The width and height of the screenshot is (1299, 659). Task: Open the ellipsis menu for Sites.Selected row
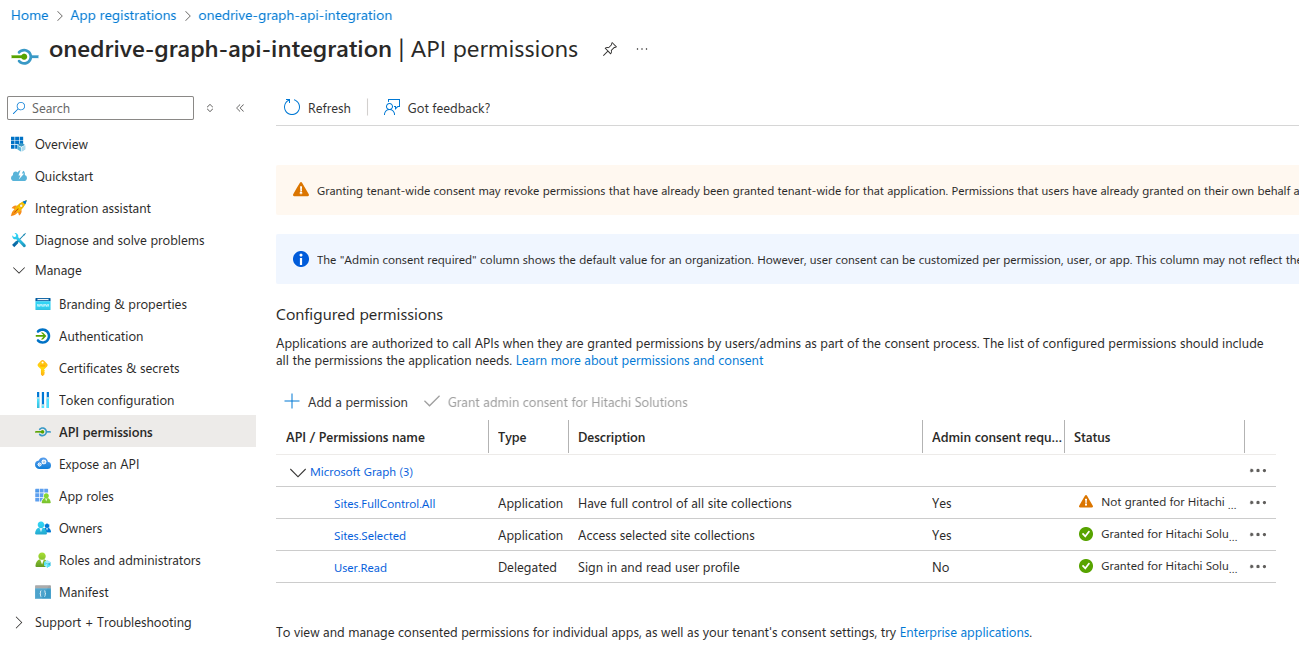point(1258,534)
